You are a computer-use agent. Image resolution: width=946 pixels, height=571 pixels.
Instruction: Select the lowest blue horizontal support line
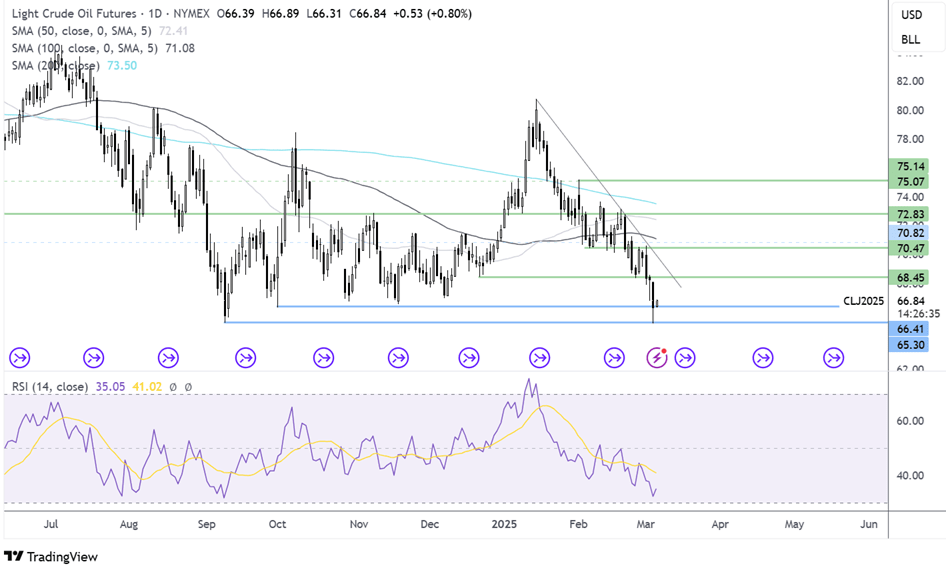(555, 322)
